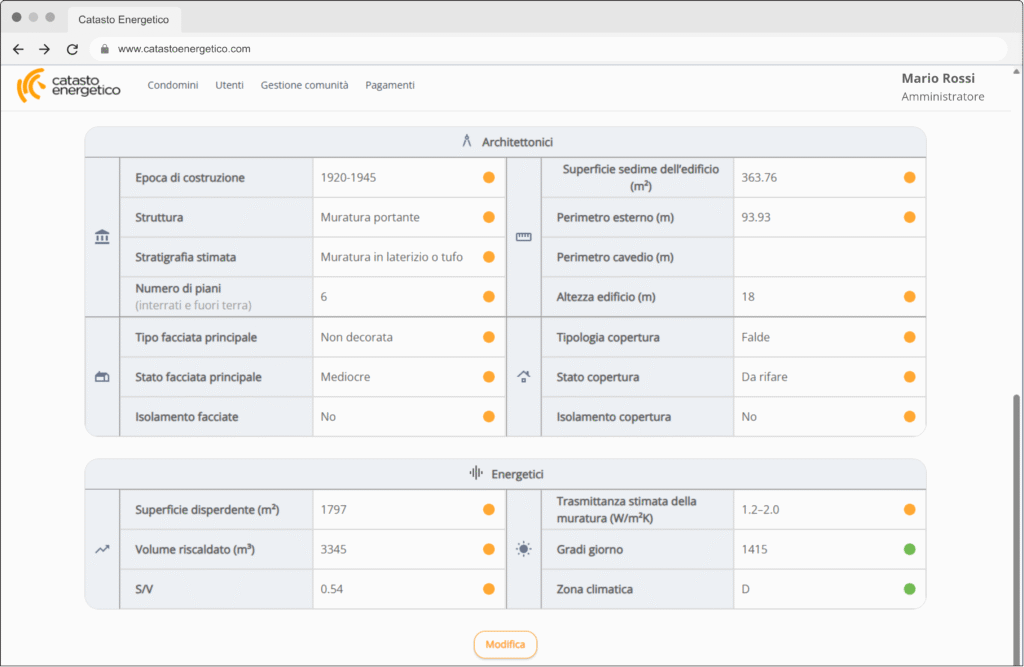Go back using the browser back arrow
Screen dimensions: 1024x667
[x=18, y=49]
